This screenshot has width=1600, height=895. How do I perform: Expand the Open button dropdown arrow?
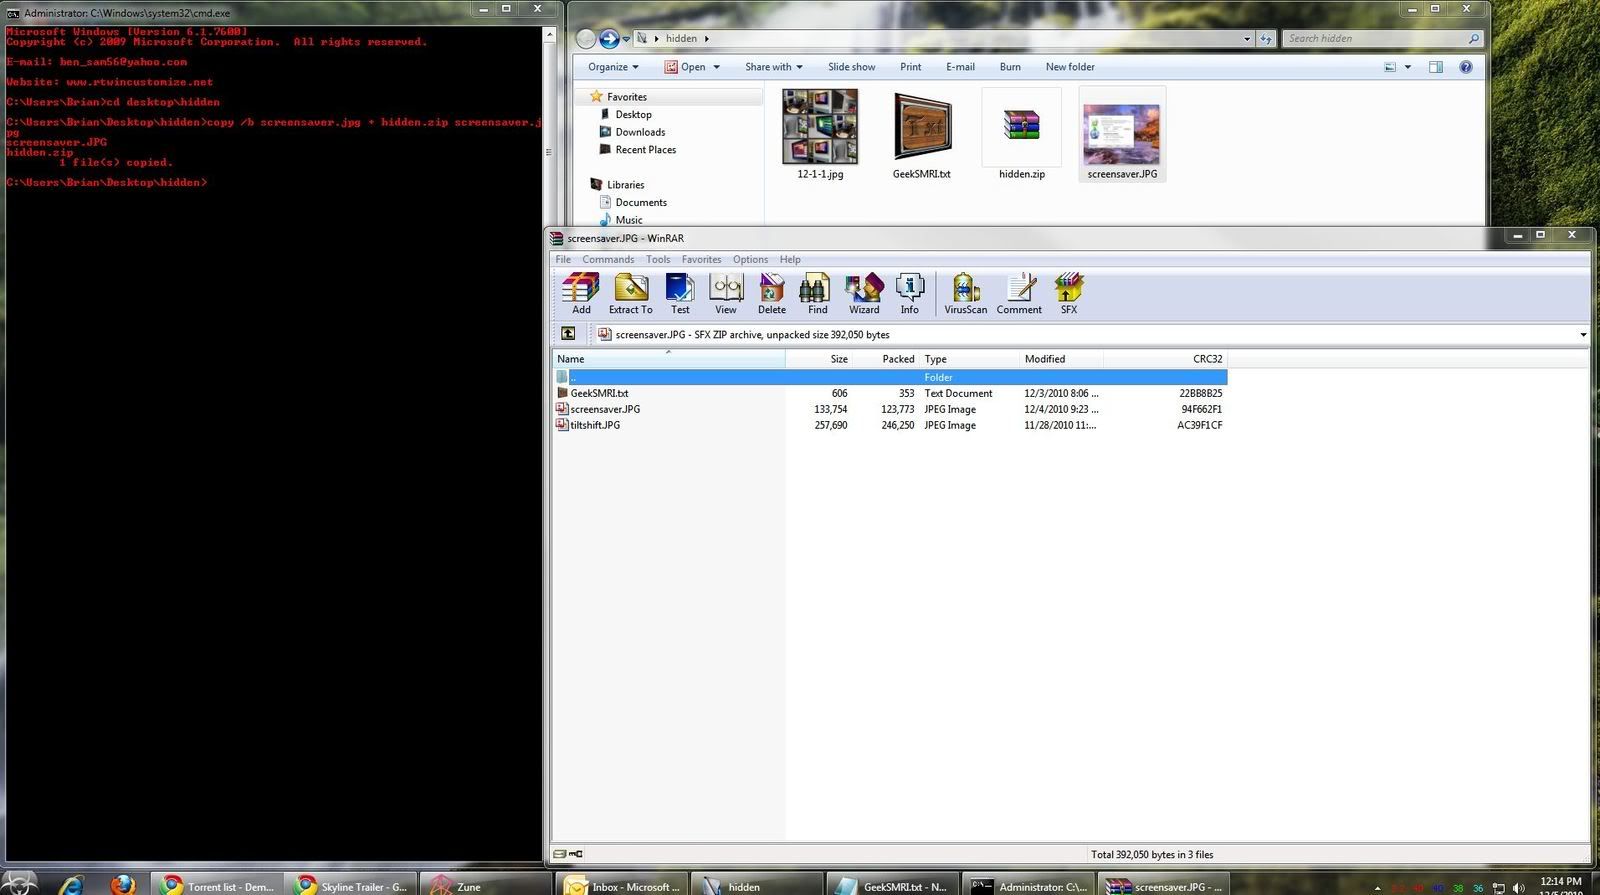tap(716, 67)
